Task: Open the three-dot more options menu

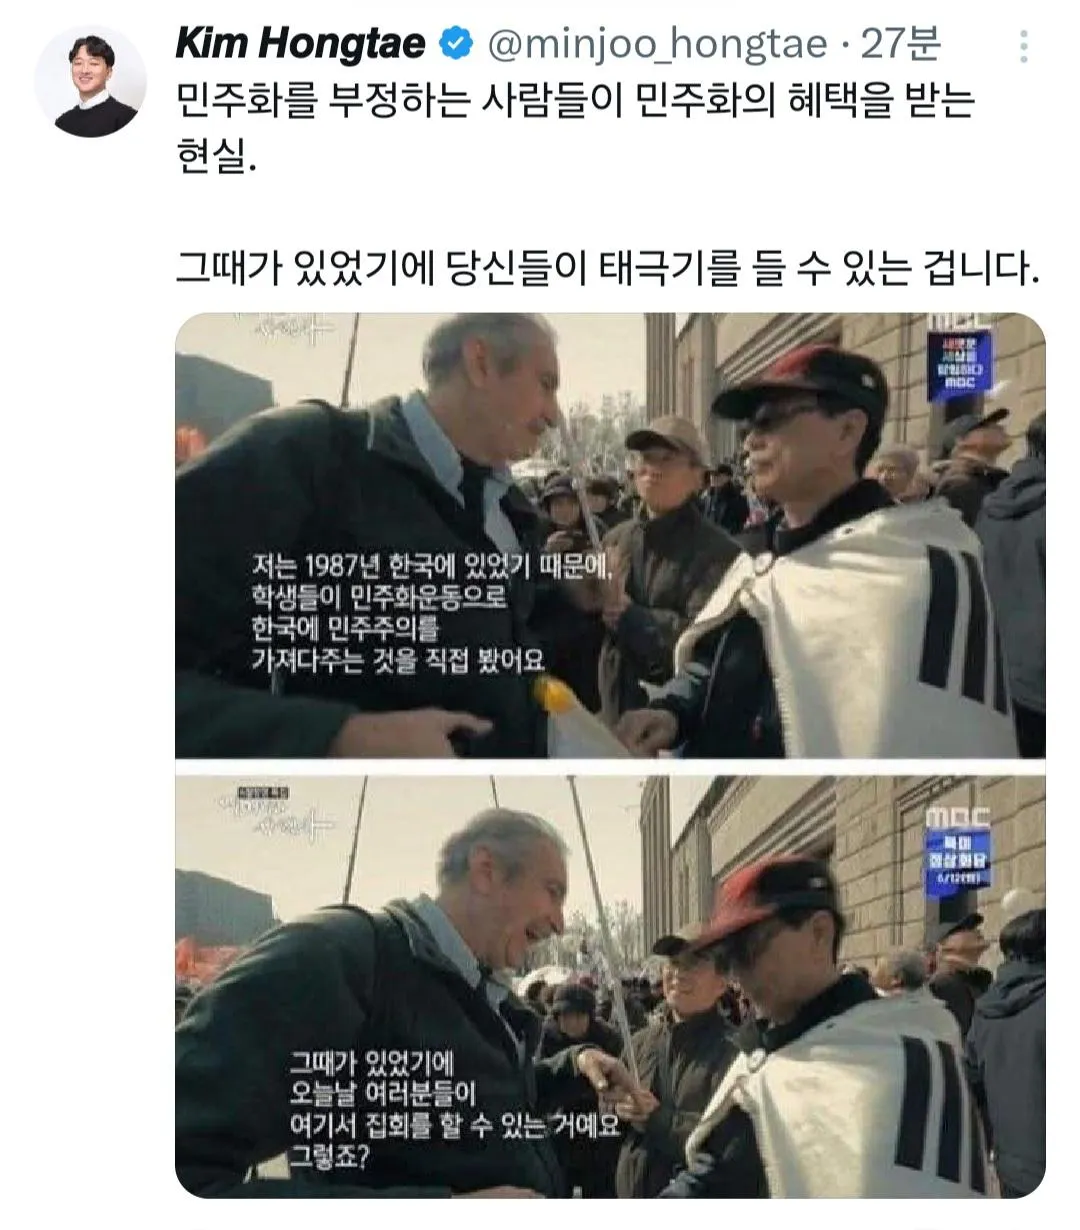Action: (1023, 46)
